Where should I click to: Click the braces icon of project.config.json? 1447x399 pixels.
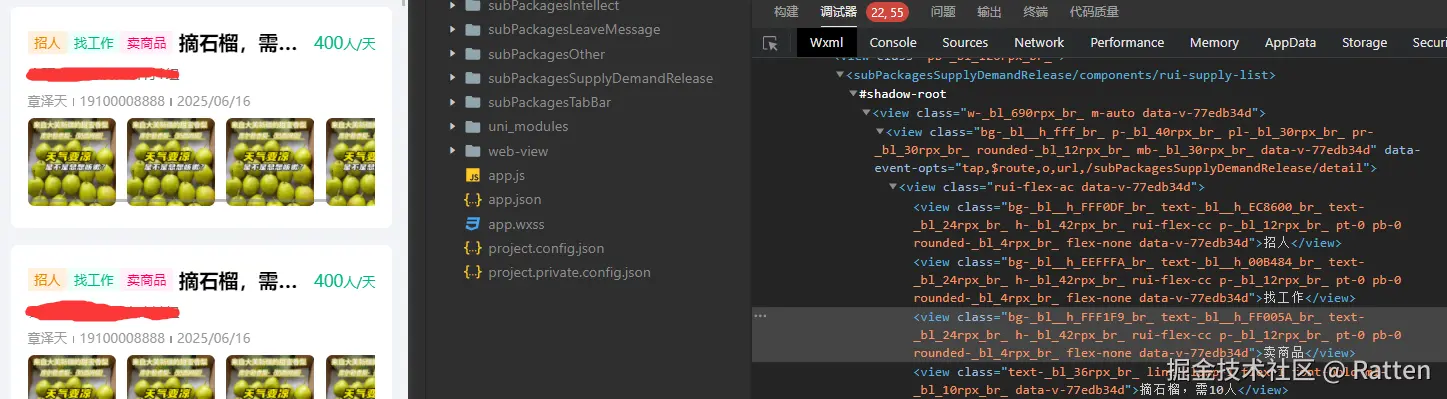click(473, 248)
